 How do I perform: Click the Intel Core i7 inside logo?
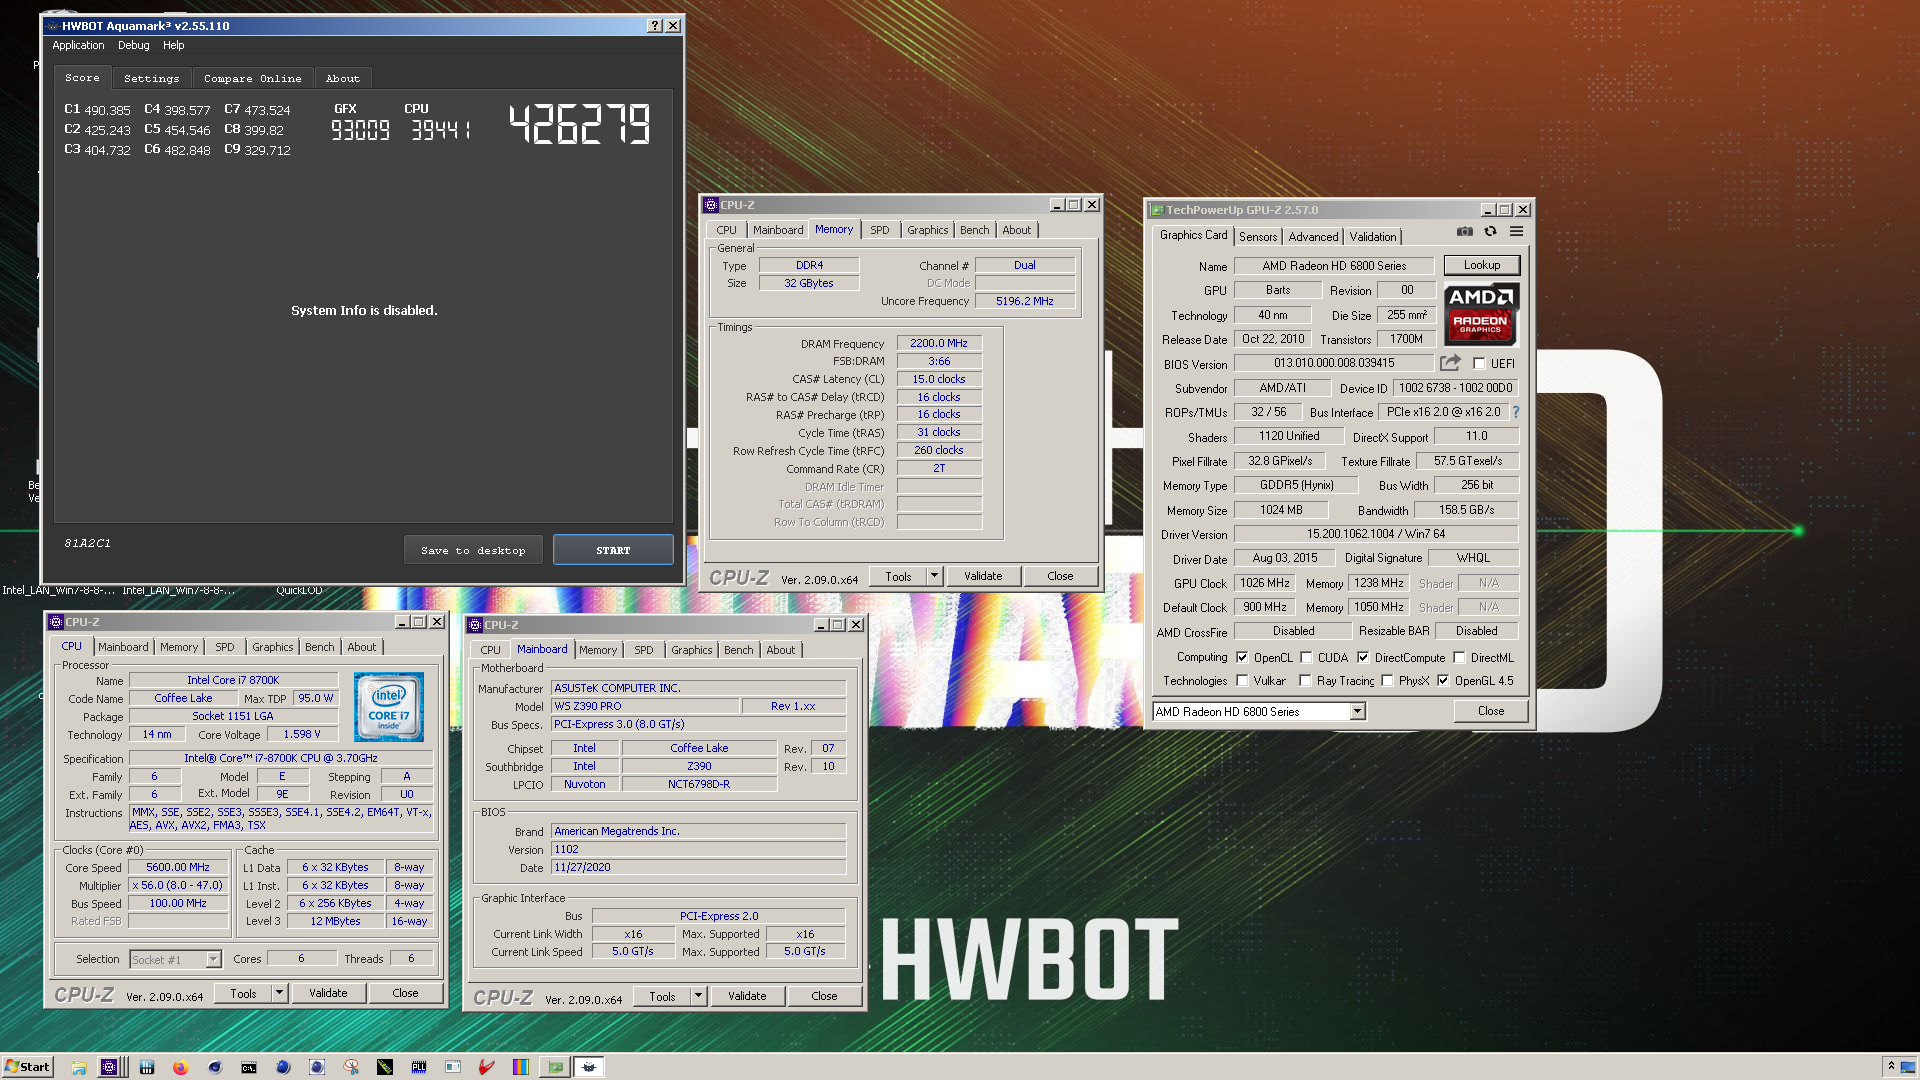389,706
